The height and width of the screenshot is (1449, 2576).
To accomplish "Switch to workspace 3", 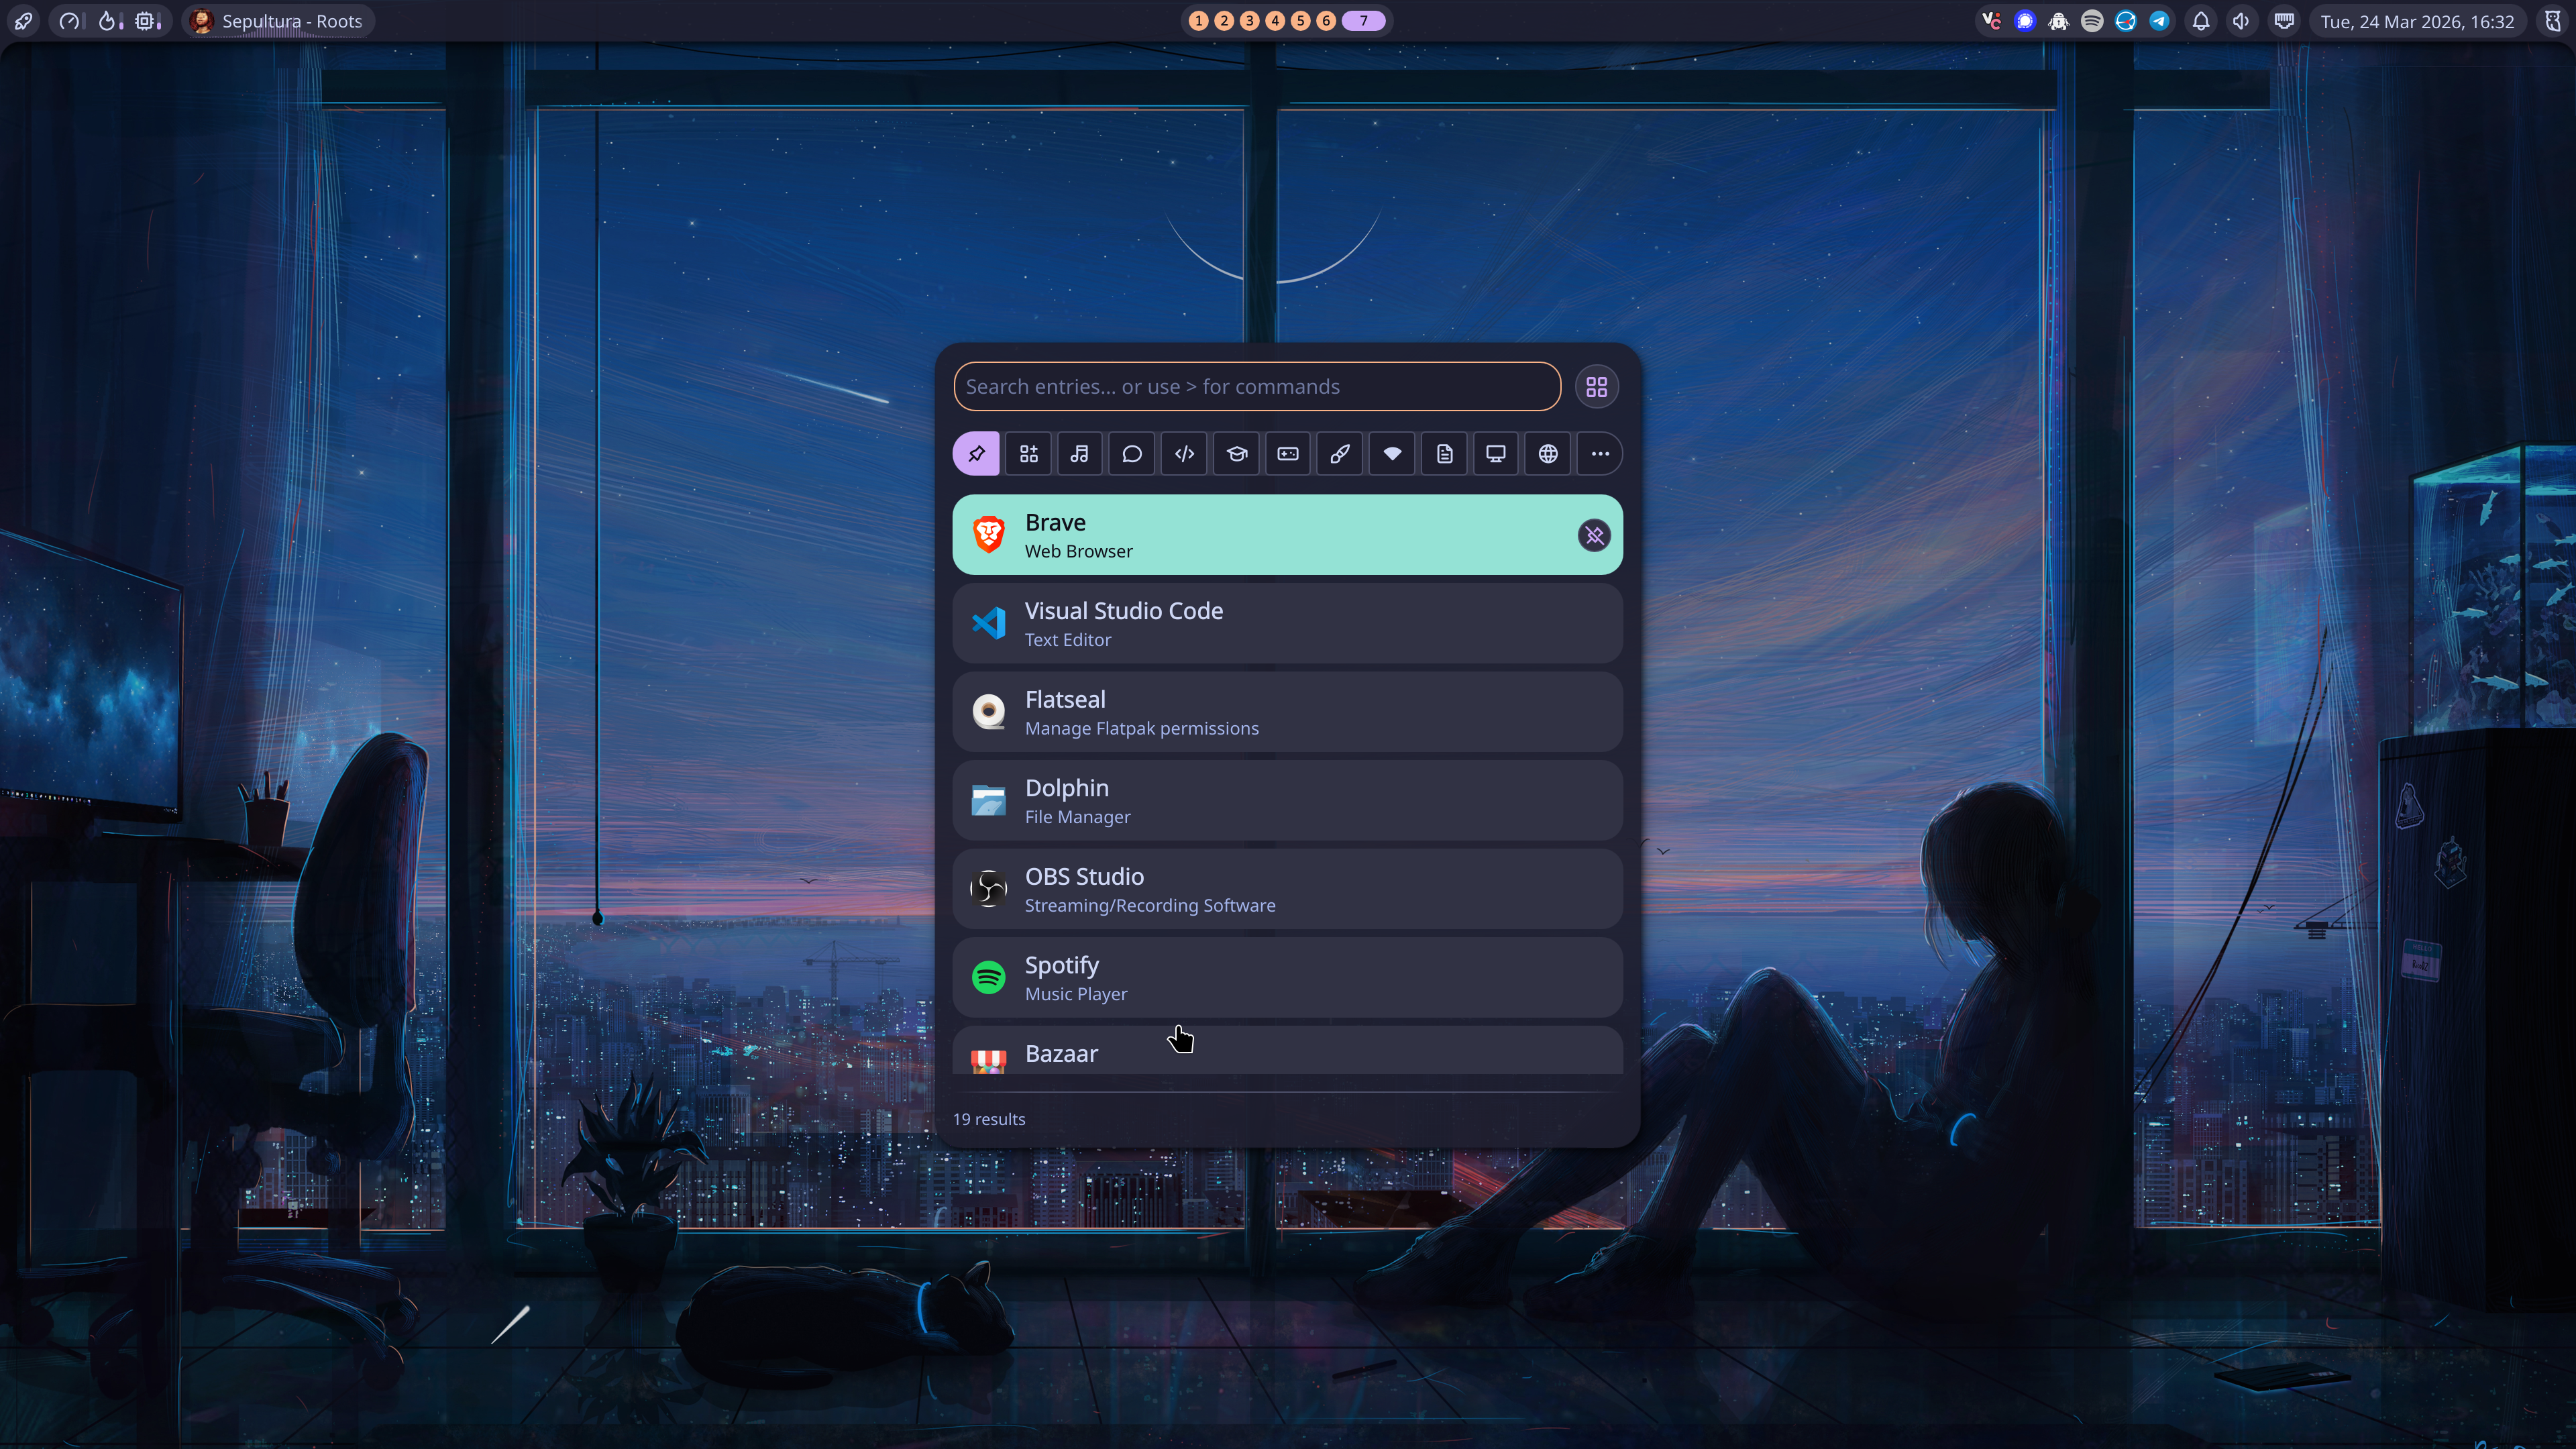I will (1249, 20).
